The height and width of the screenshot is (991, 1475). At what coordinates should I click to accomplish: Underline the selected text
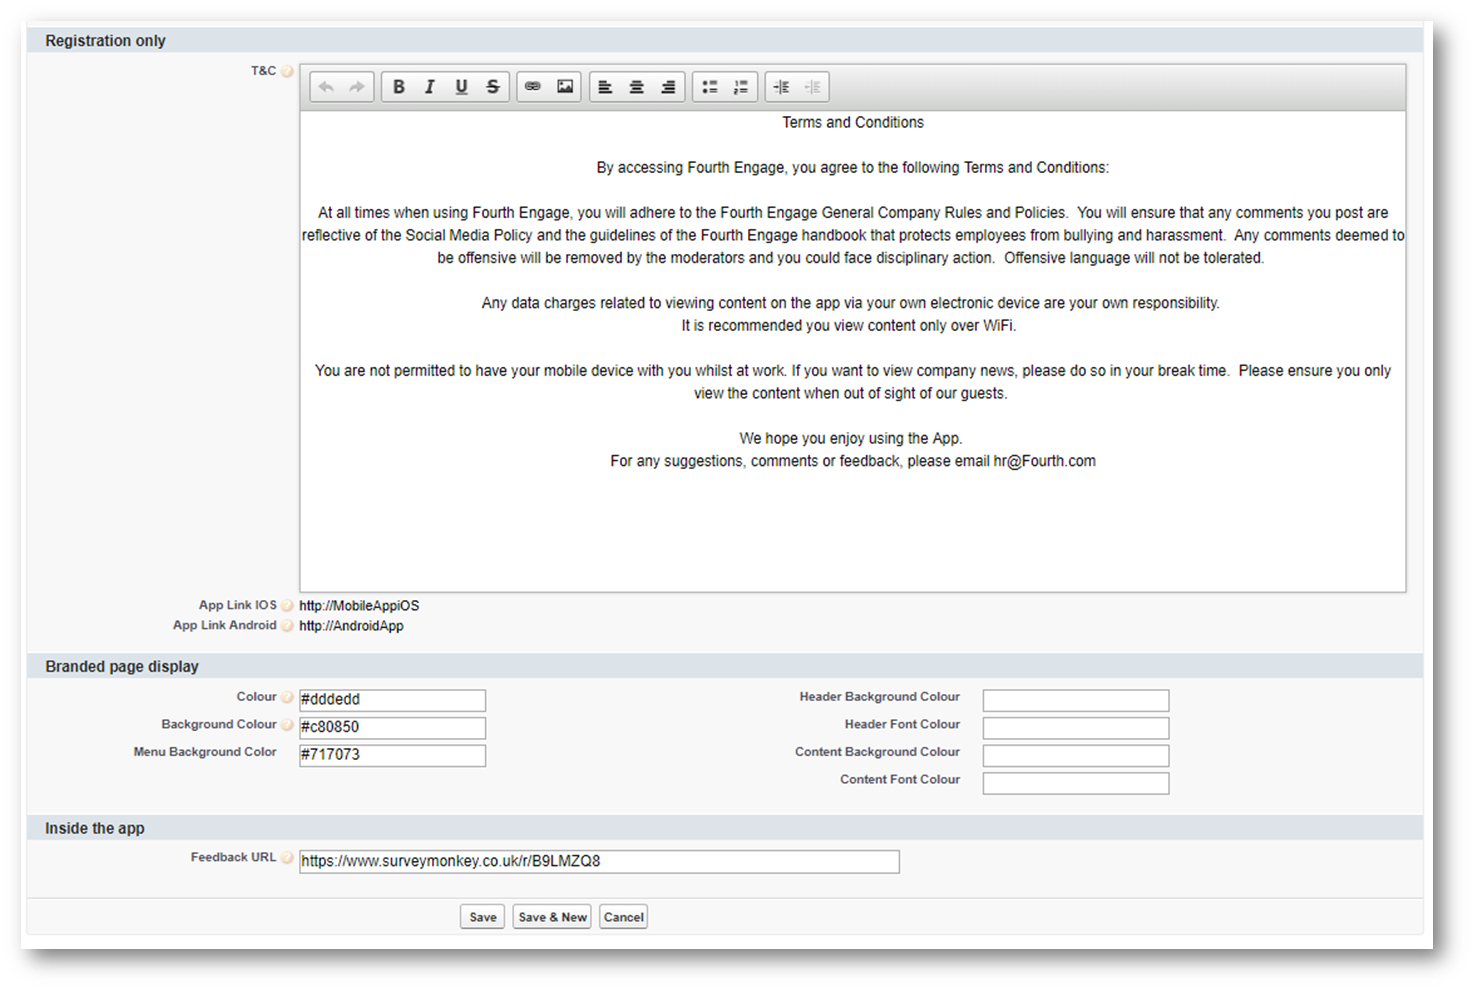click(461, 87)
